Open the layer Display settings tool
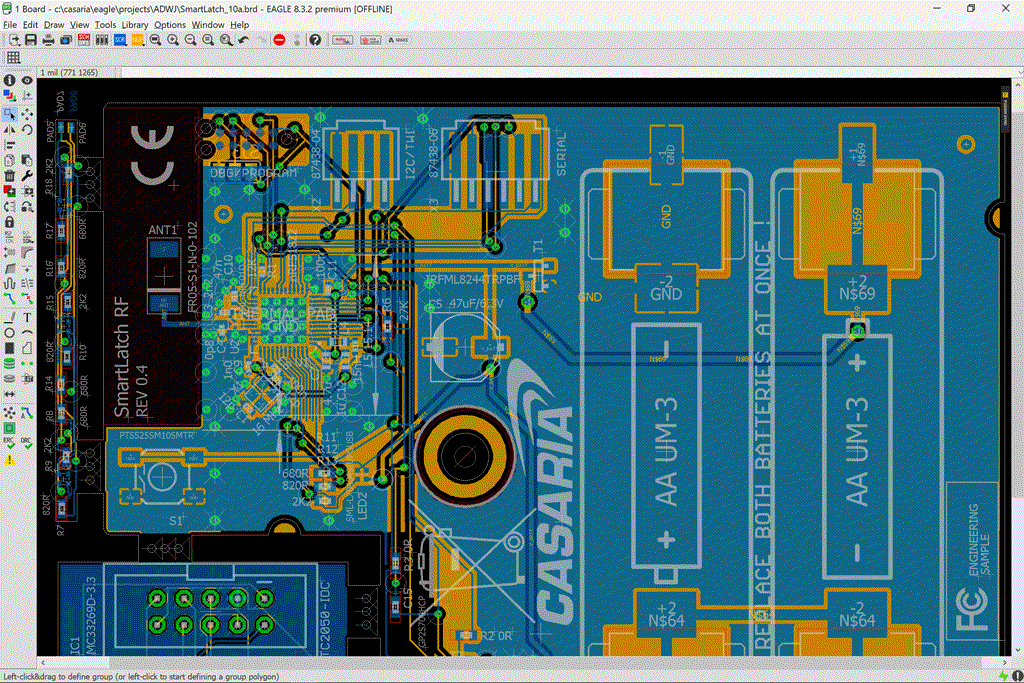This screenshot has width=1024, height=683. [9, 97]
